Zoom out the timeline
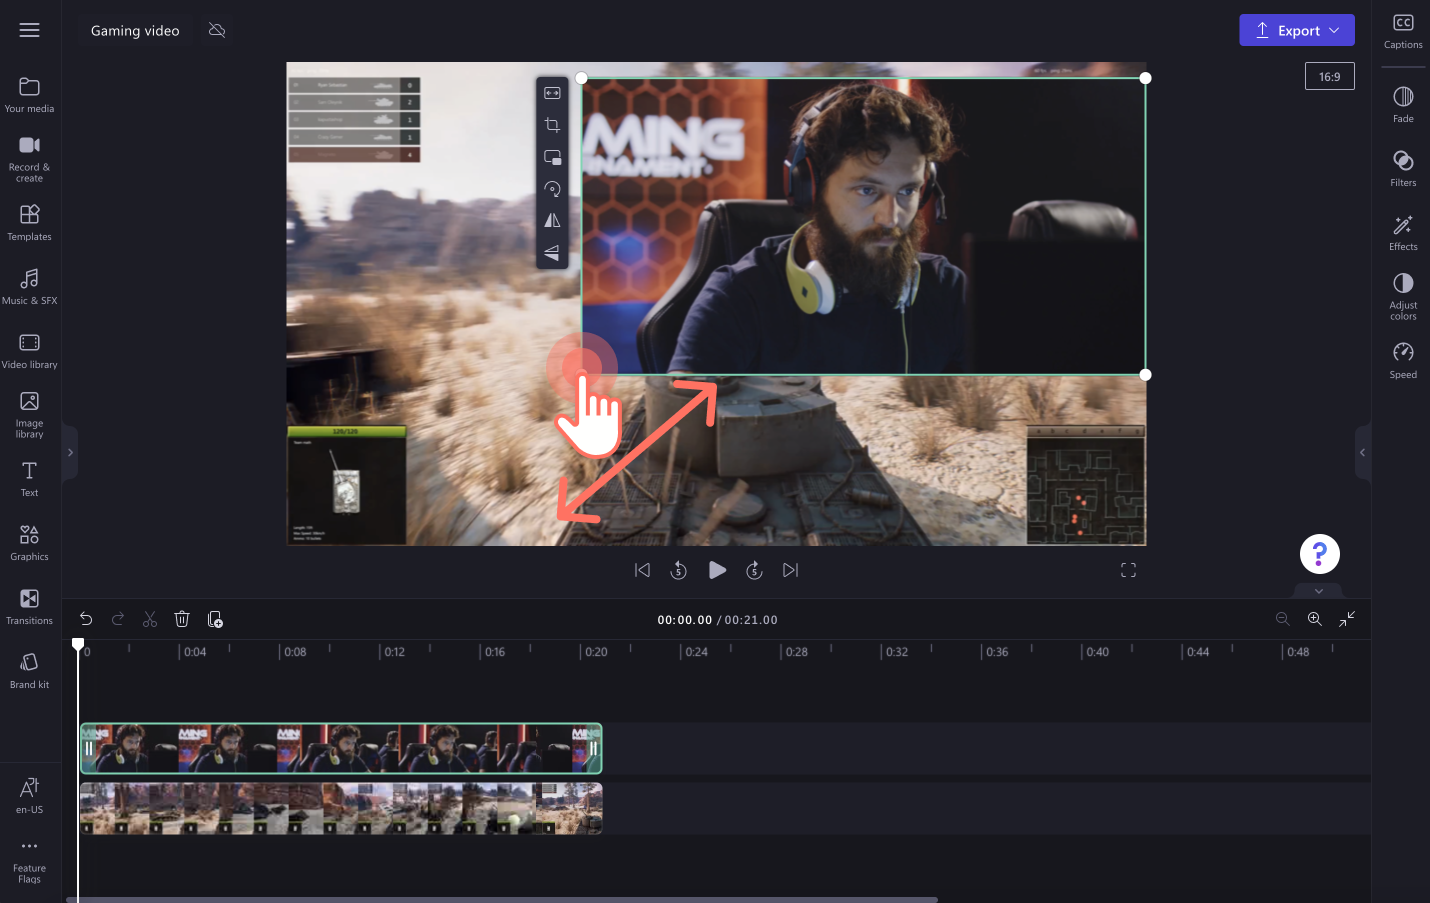Screen dimensions: 1430x903 tap(1283, 619)
